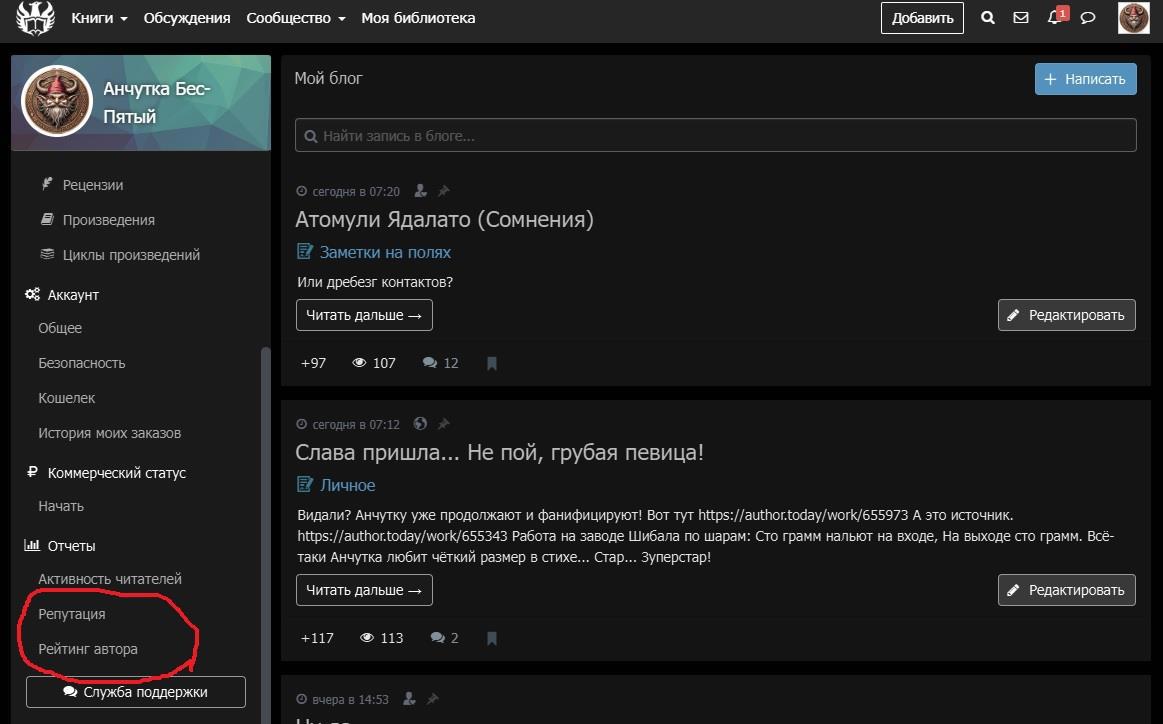Open the mail envelope icon

pyautogui.click(x=1021, y=18)
